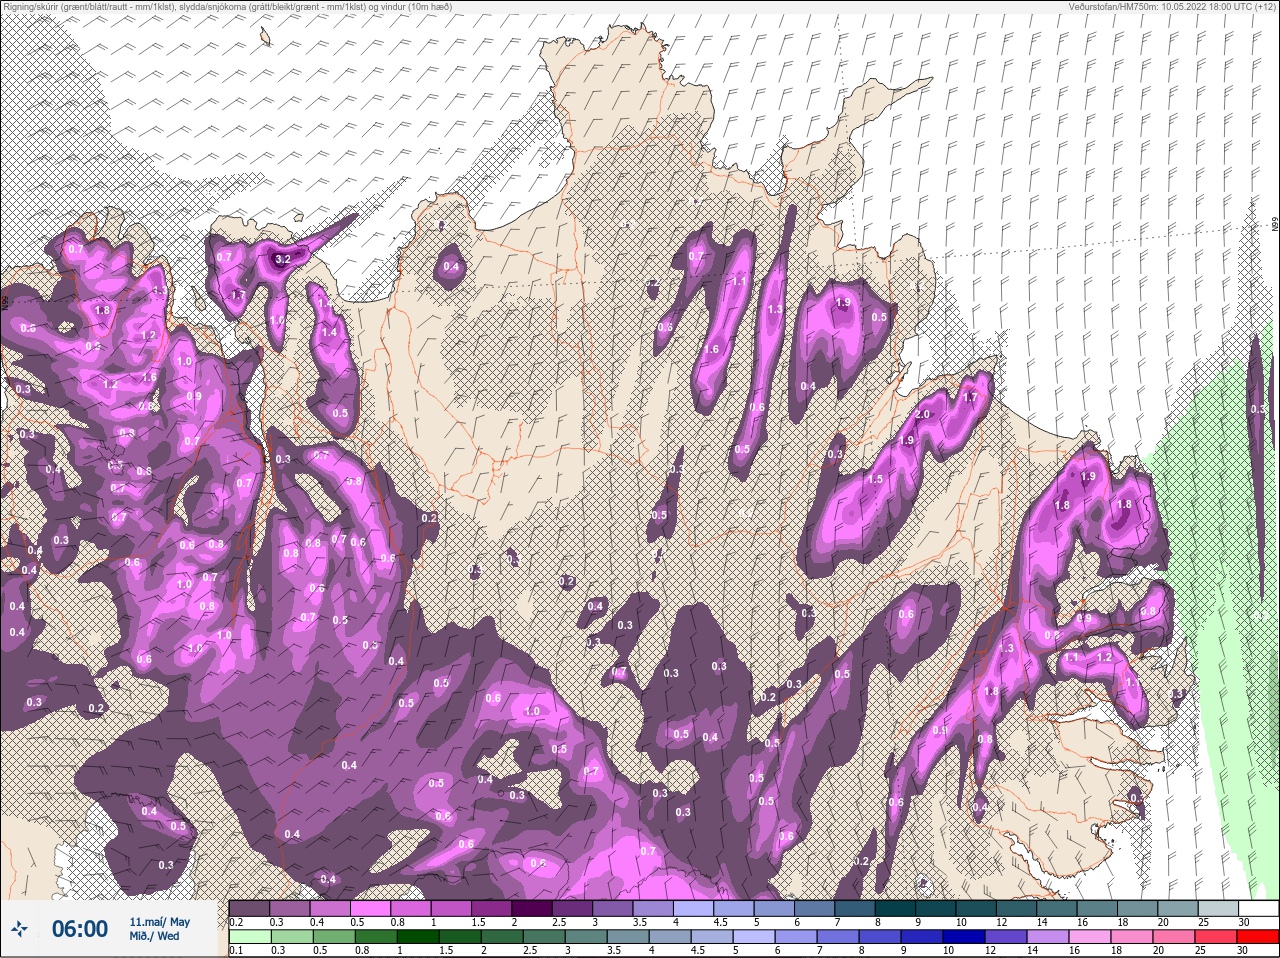Click the Veðurstofan logo icon beside 06:00

coord(19,929)
